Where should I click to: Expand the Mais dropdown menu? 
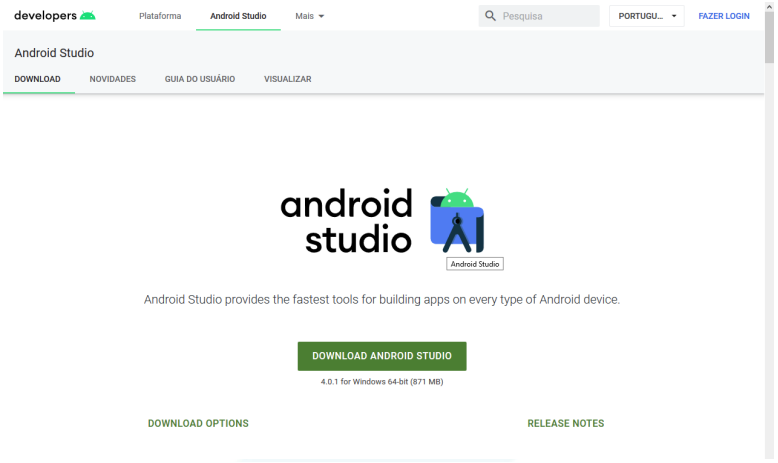310,16
